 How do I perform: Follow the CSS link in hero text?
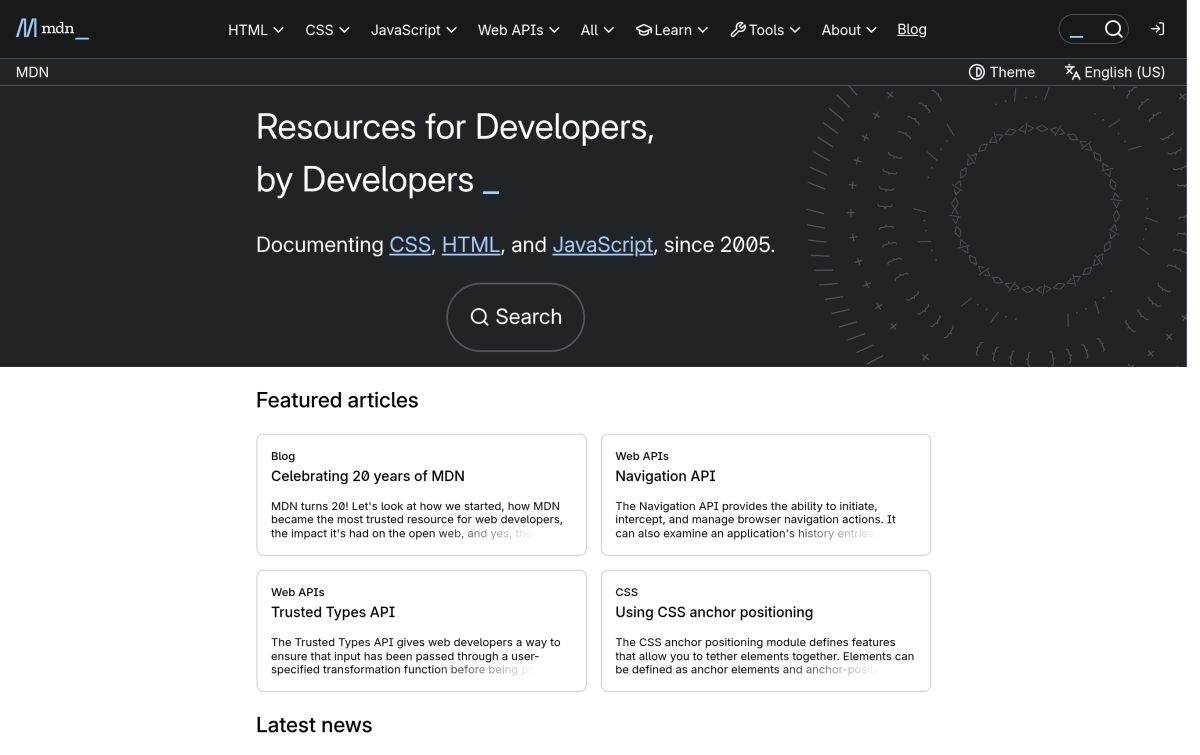point(410,244)
